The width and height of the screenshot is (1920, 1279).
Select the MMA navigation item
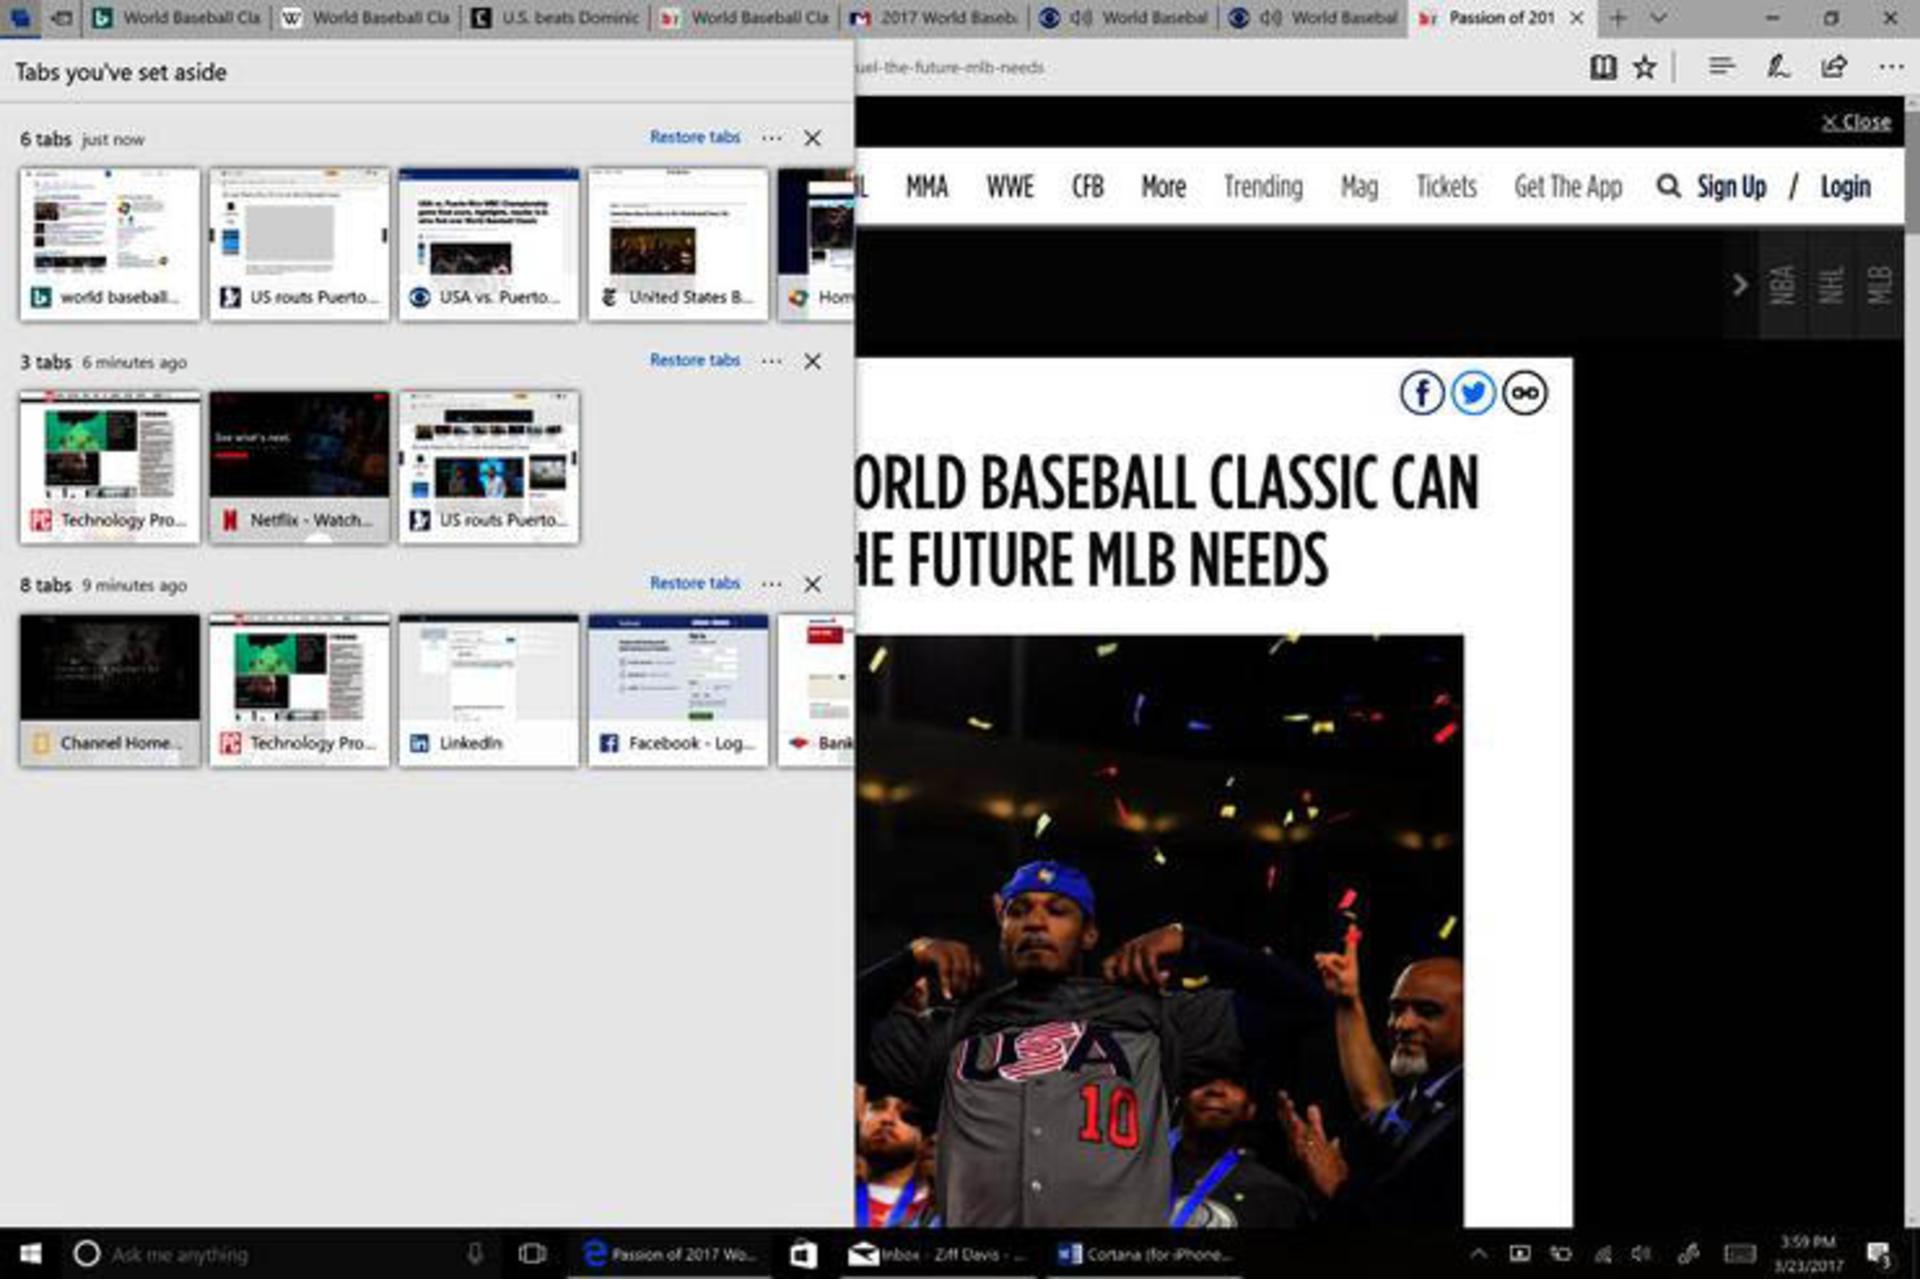[x=927, y=187]
